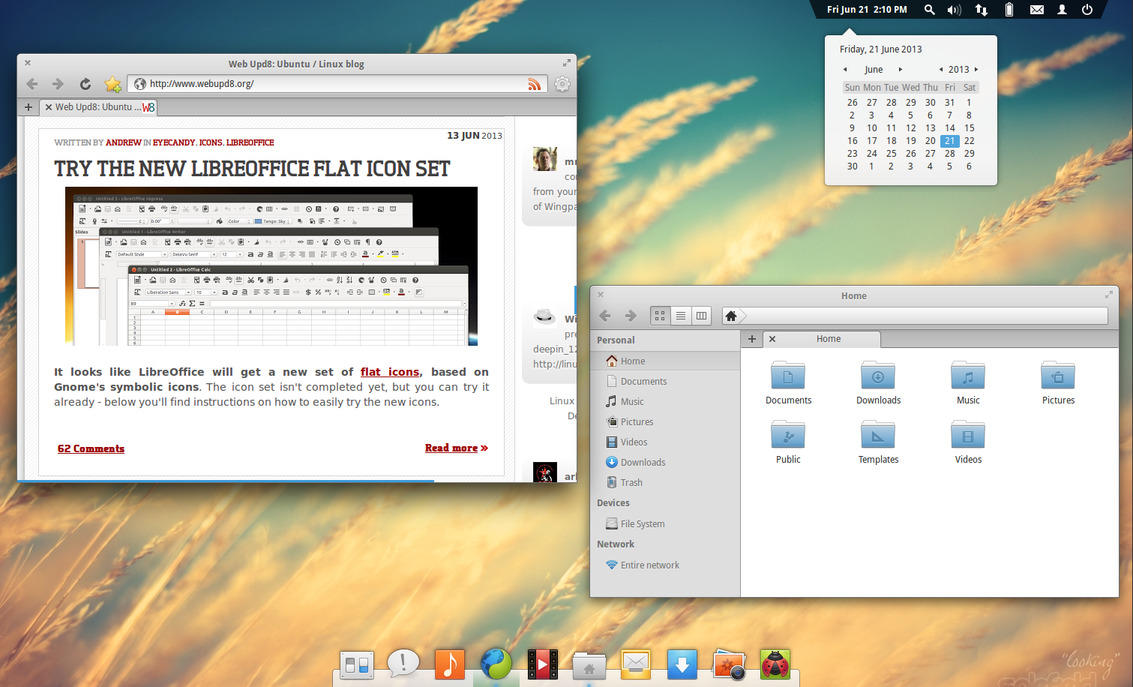Select June 21 in the calendar
The width and height of the screenshot is (1133, 687).
click(x=949, y=141)
